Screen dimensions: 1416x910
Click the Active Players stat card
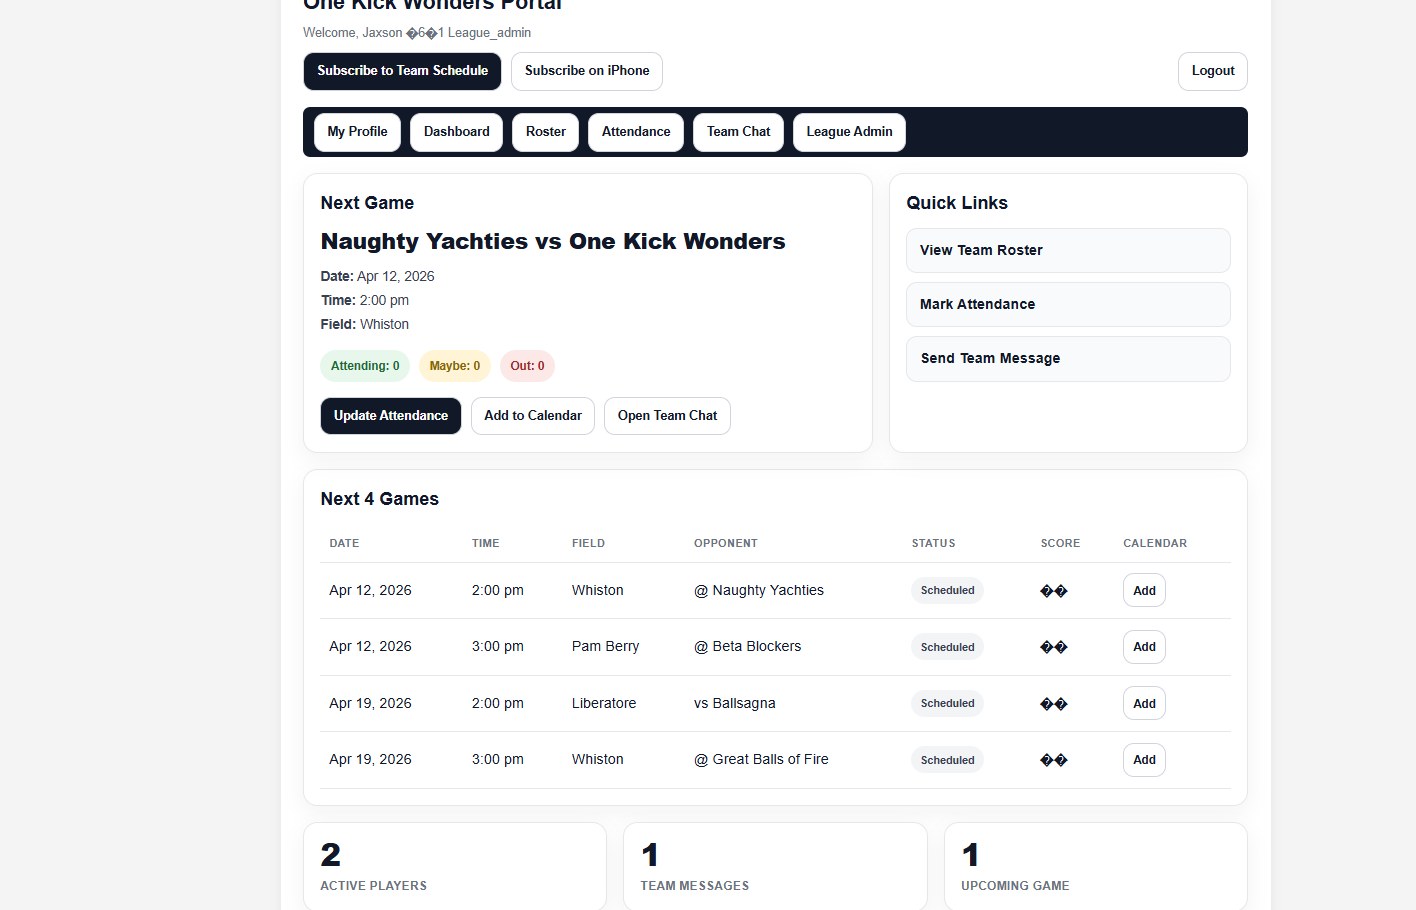pos(454,866)
